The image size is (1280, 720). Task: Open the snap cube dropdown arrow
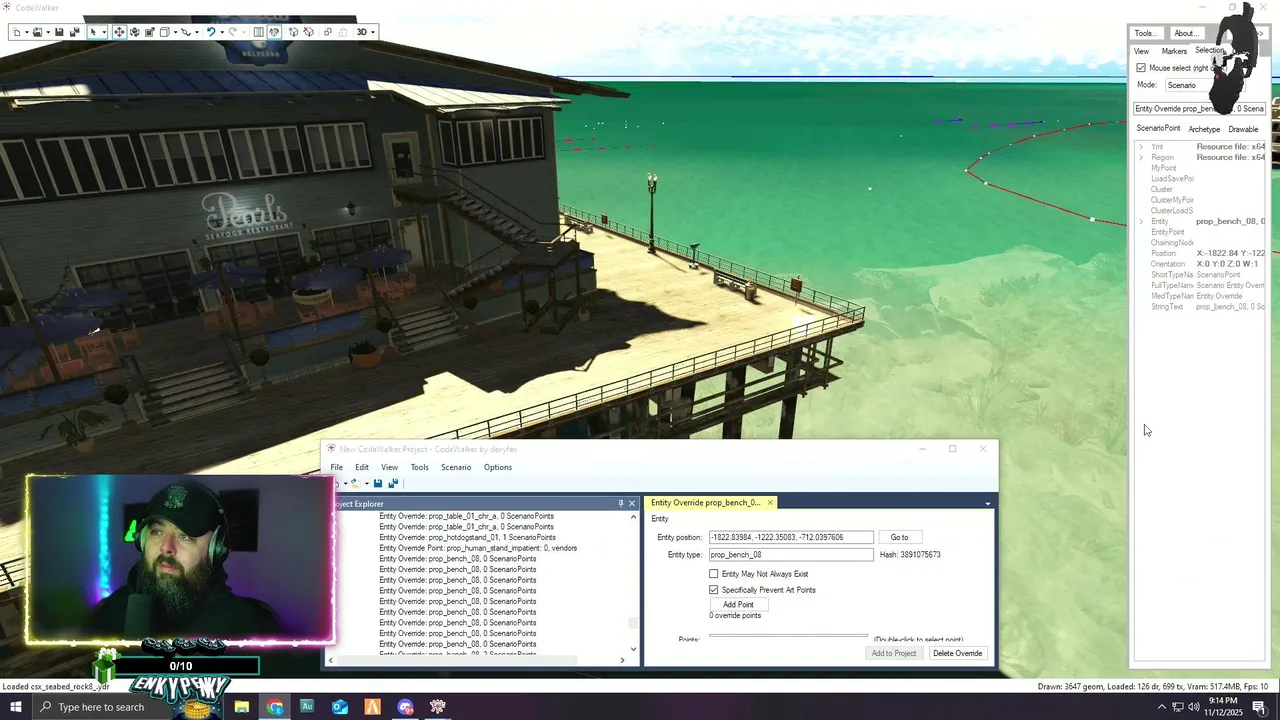175,32
